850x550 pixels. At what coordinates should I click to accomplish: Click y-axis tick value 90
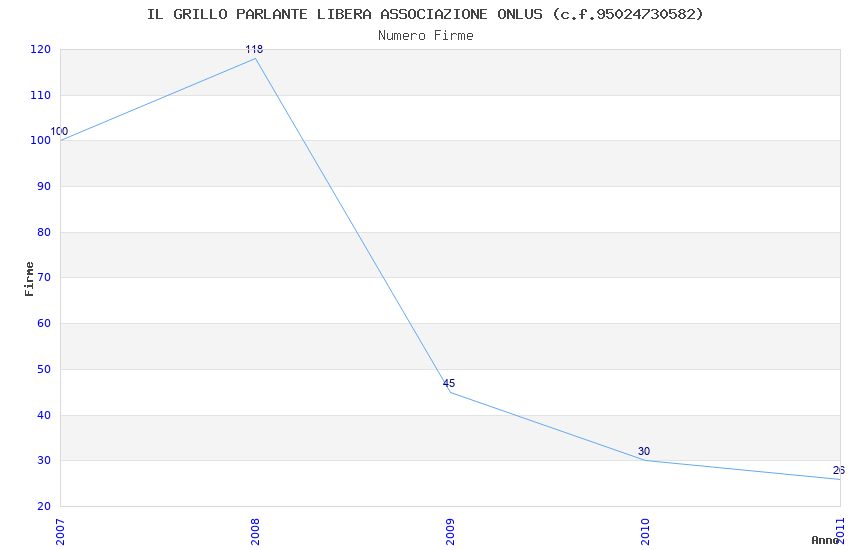coord(44,186)
